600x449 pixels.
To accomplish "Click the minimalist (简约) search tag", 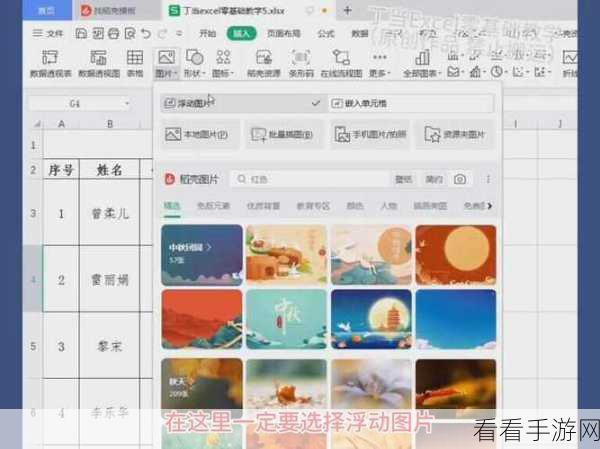I will tap(434, 179).
